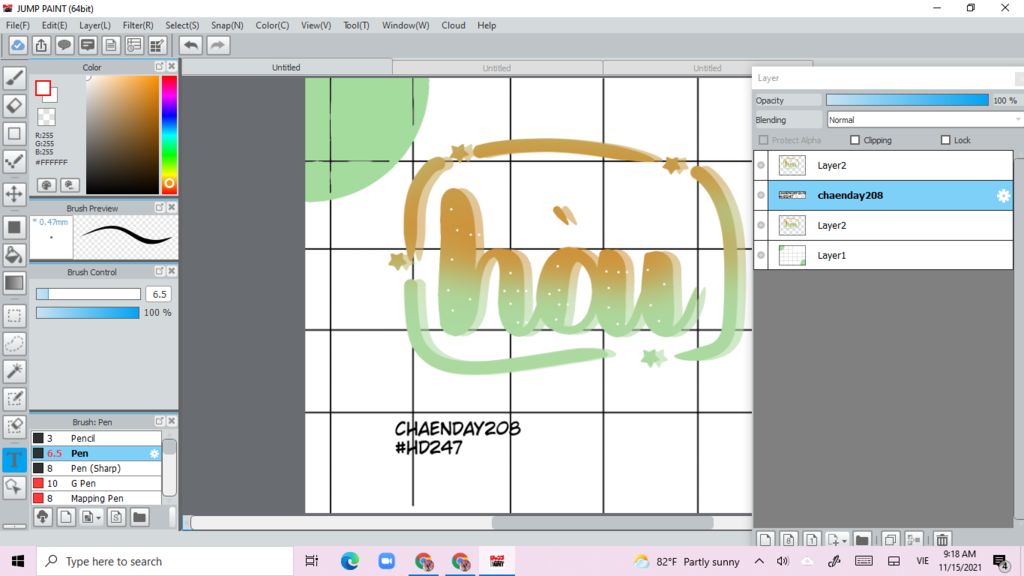This screenshot has height=576, width=1024.
Task: Open the File menu
Action: coord(18,25)
